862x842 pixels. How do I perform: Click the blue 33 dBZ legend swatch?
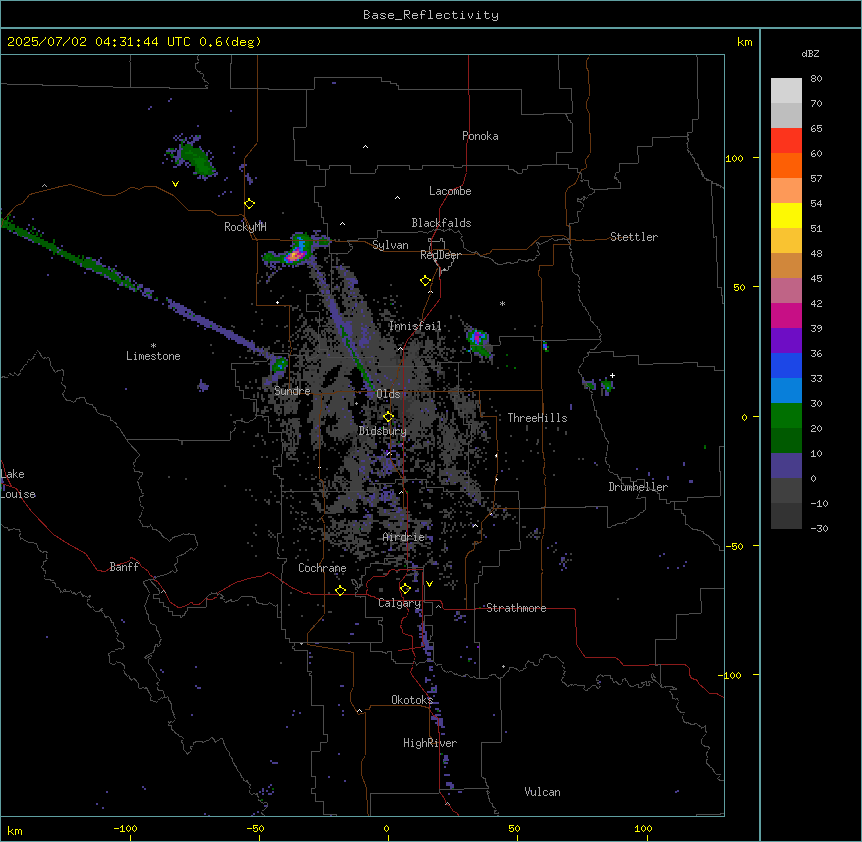tap(786, 365)
